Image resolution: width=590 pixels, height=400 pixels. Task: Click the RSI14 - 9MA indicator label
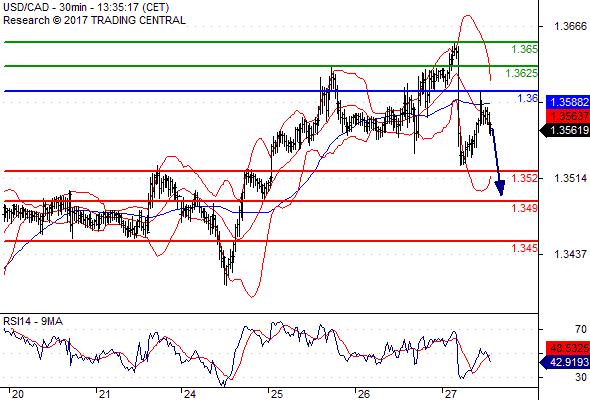[33, 321]
